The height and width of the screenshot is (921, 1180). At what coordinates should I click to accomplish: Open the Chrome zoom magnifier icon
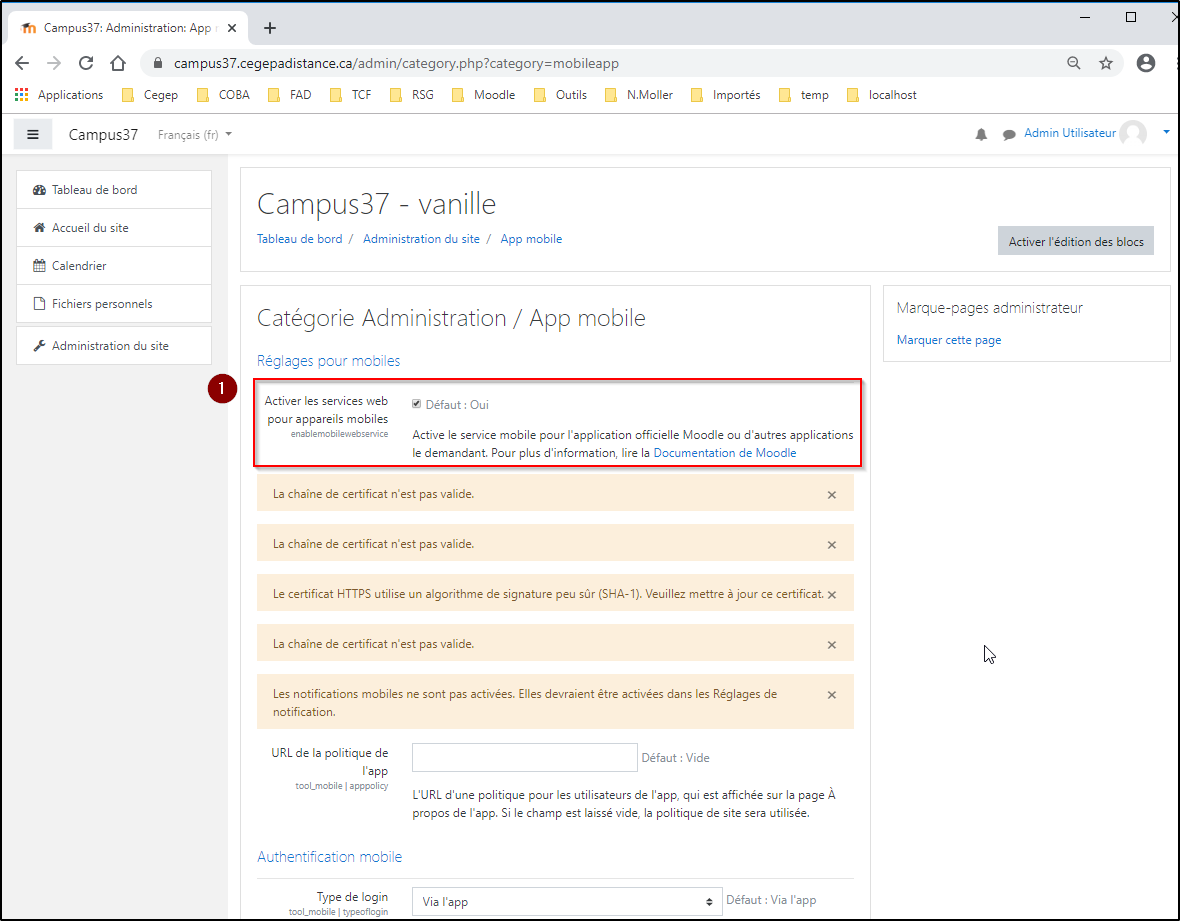1074,63
